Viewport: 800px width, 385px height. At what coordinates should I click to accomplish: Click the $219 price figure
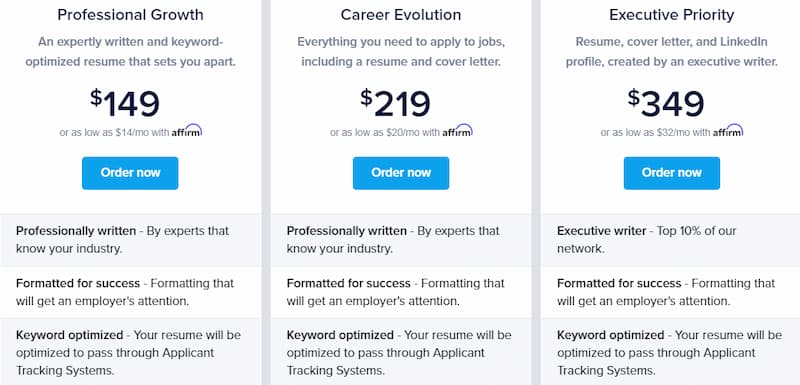(x=395, y=104)
